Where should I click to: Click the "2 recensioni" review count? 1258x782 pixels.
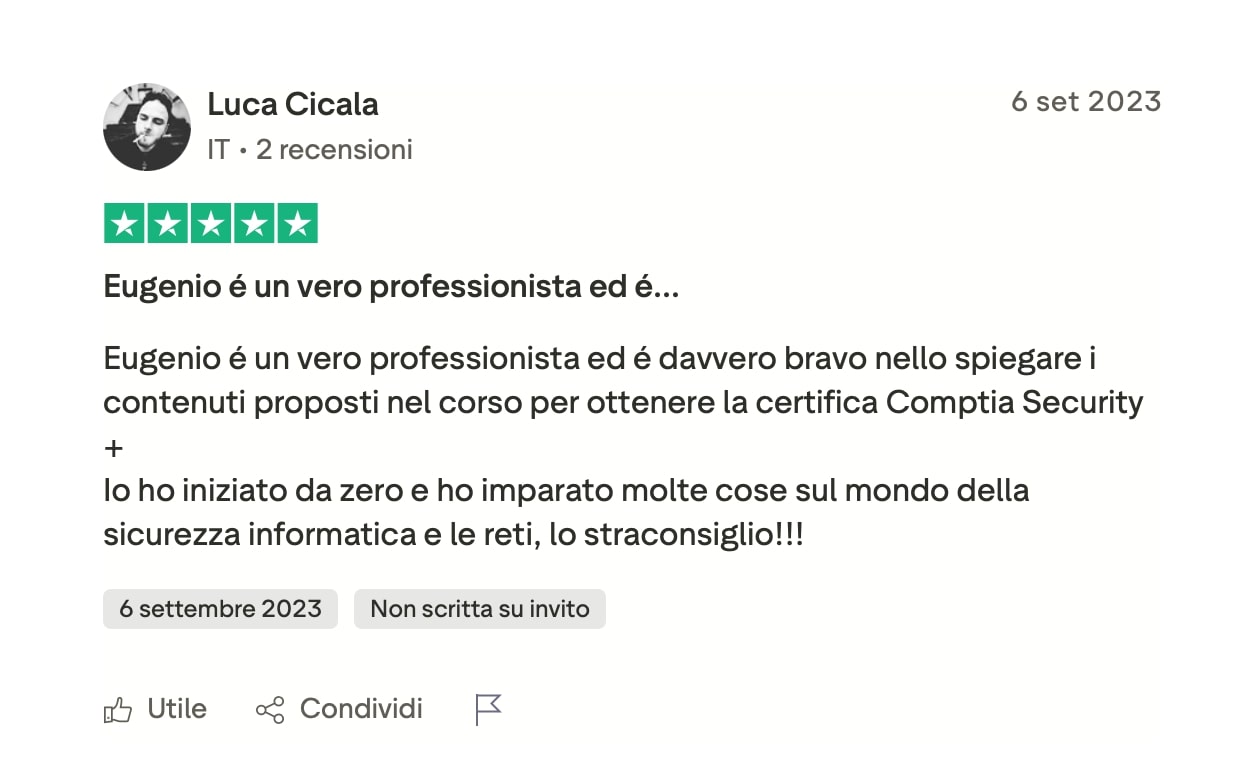334,150
